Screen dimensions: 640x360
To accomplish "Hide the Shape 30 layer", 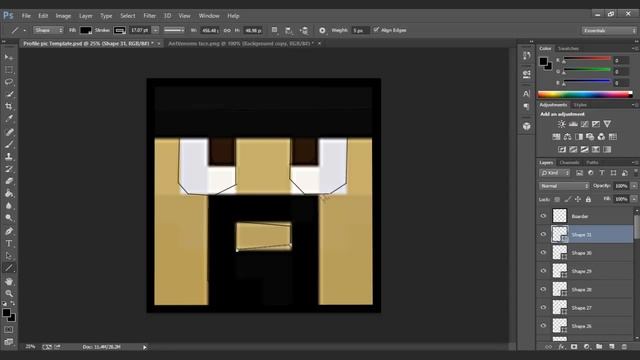I will (543, 253).
